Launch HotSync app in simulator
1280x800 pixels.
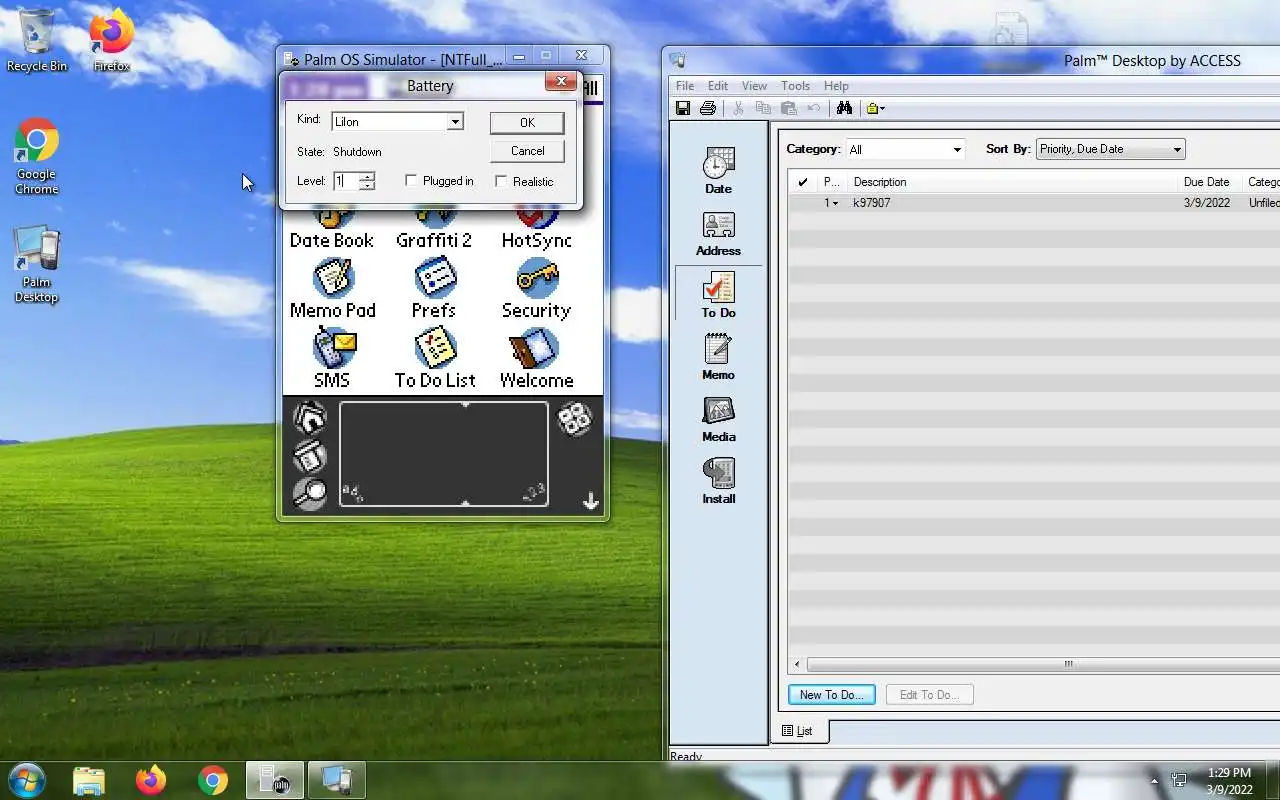(x=536, y=228)
